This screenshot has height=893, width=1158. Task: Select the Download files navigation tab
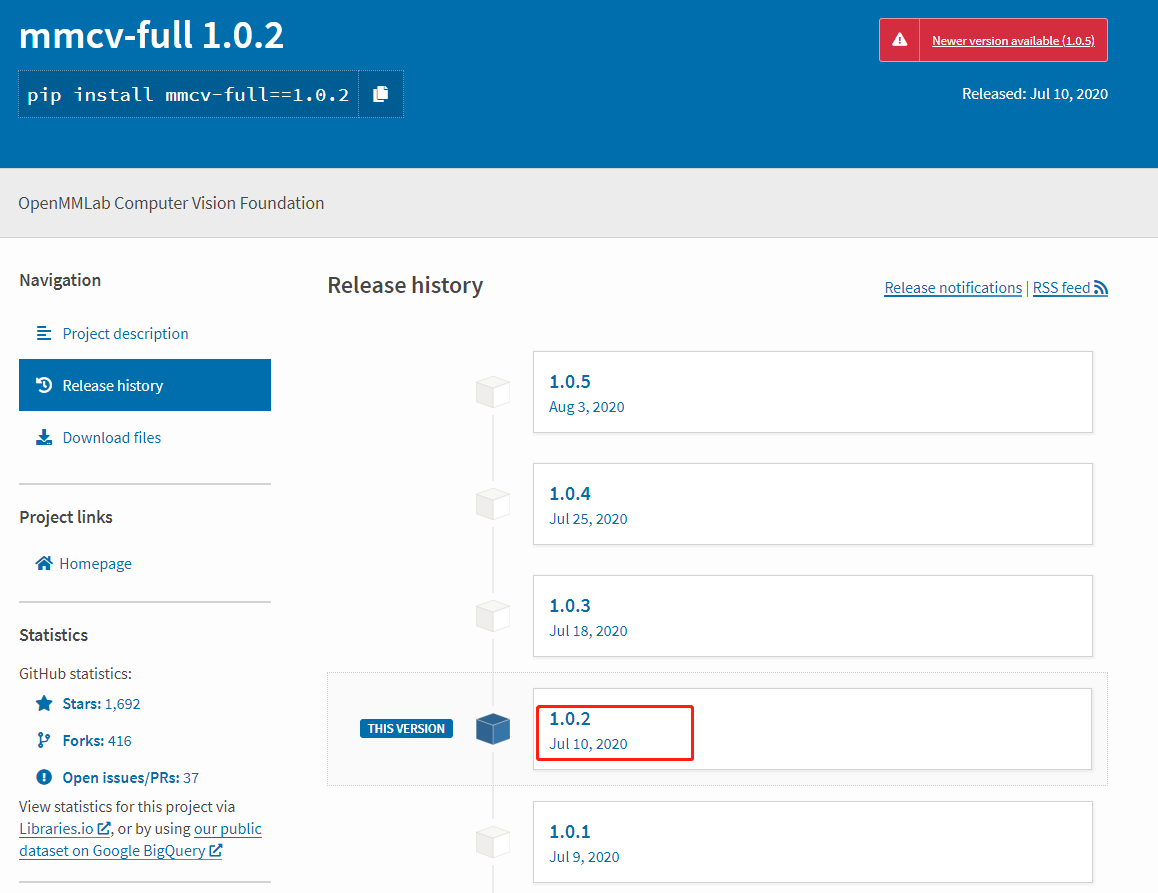(145, 437)
